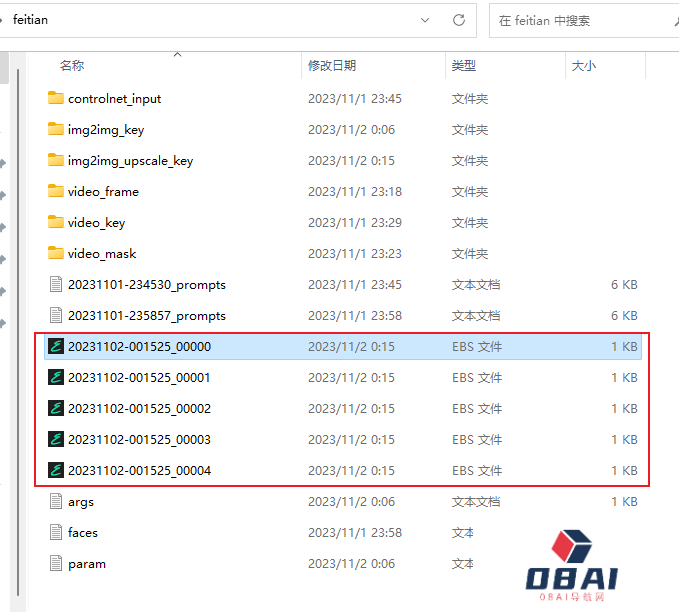Select the 20231102-001525_00004 file name

(139, 471)
